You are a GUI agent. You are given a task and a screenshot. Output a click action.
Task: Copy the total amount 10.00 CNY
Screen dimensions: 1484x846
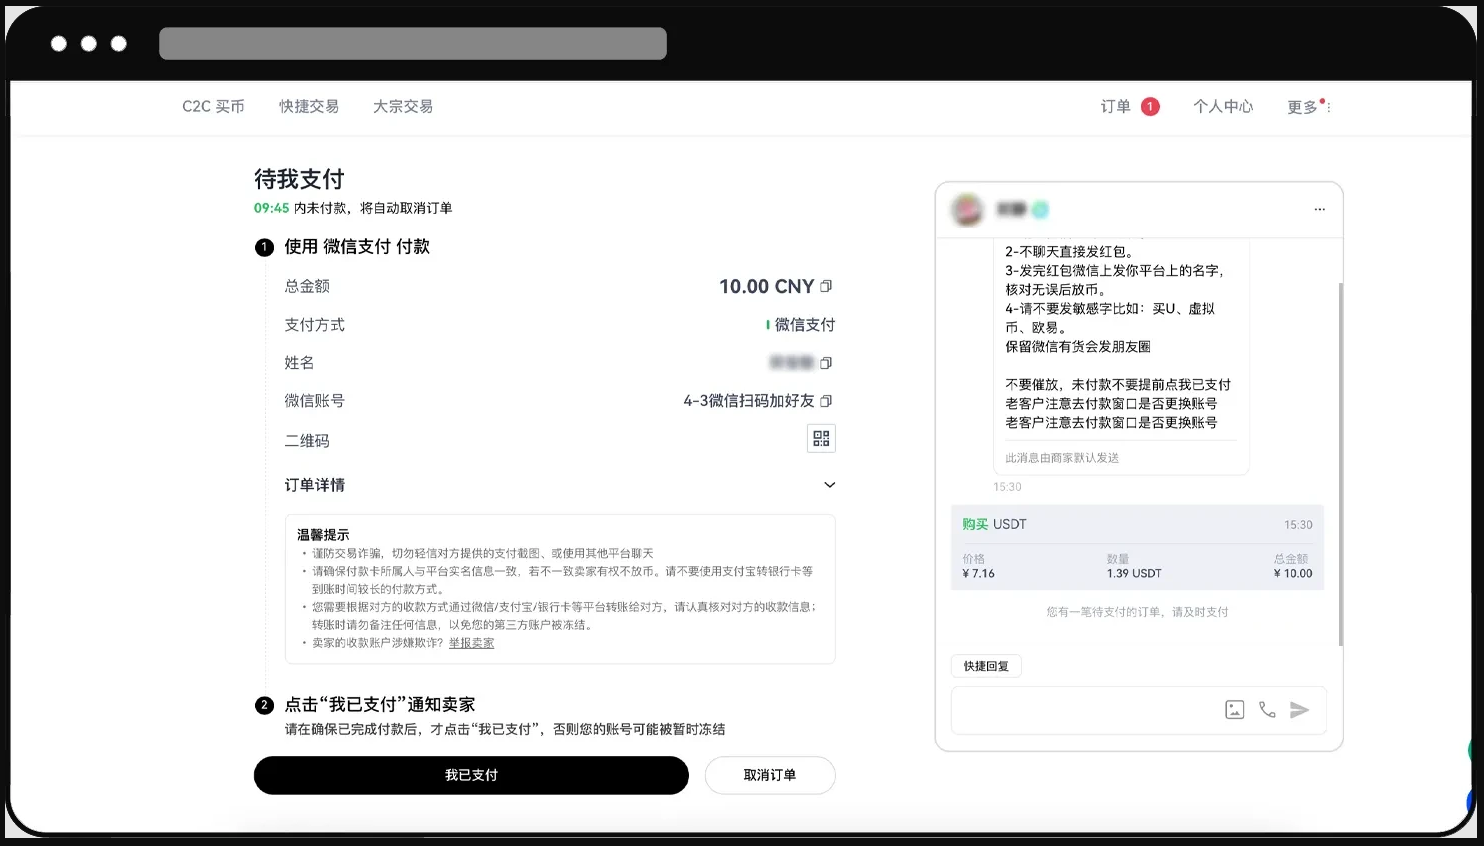pos(826,287)
